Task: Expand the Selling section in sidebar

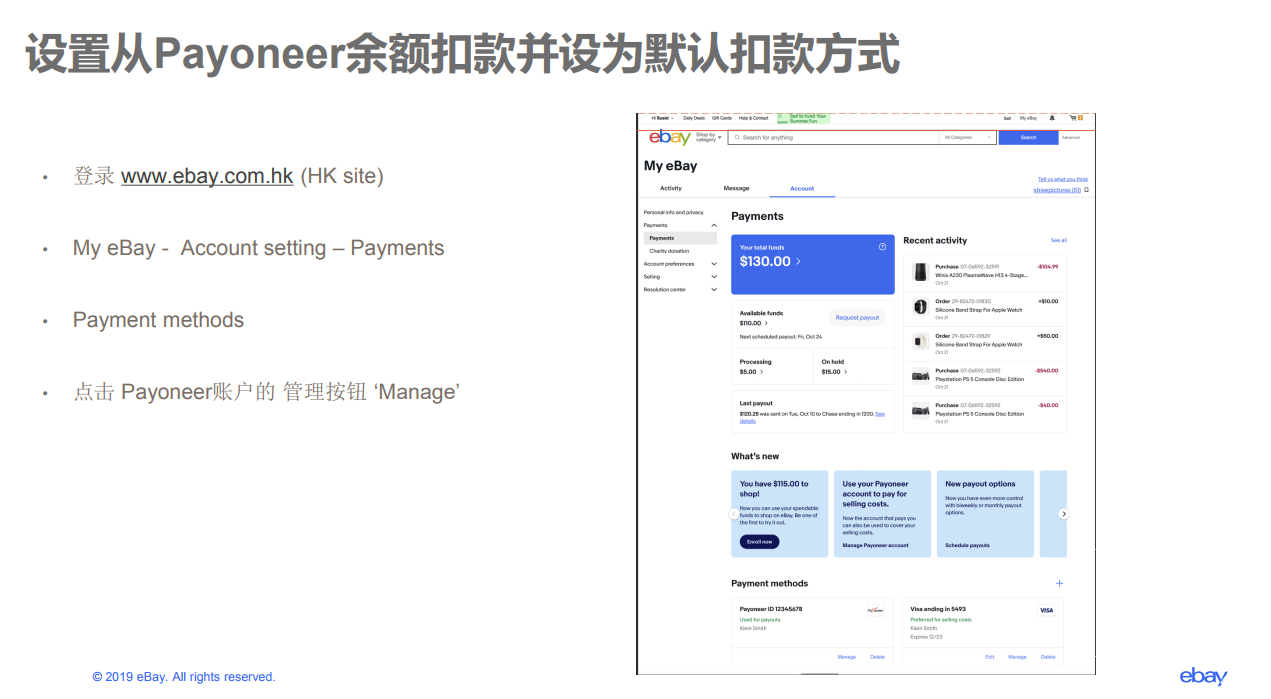Action: click(713, 277)
